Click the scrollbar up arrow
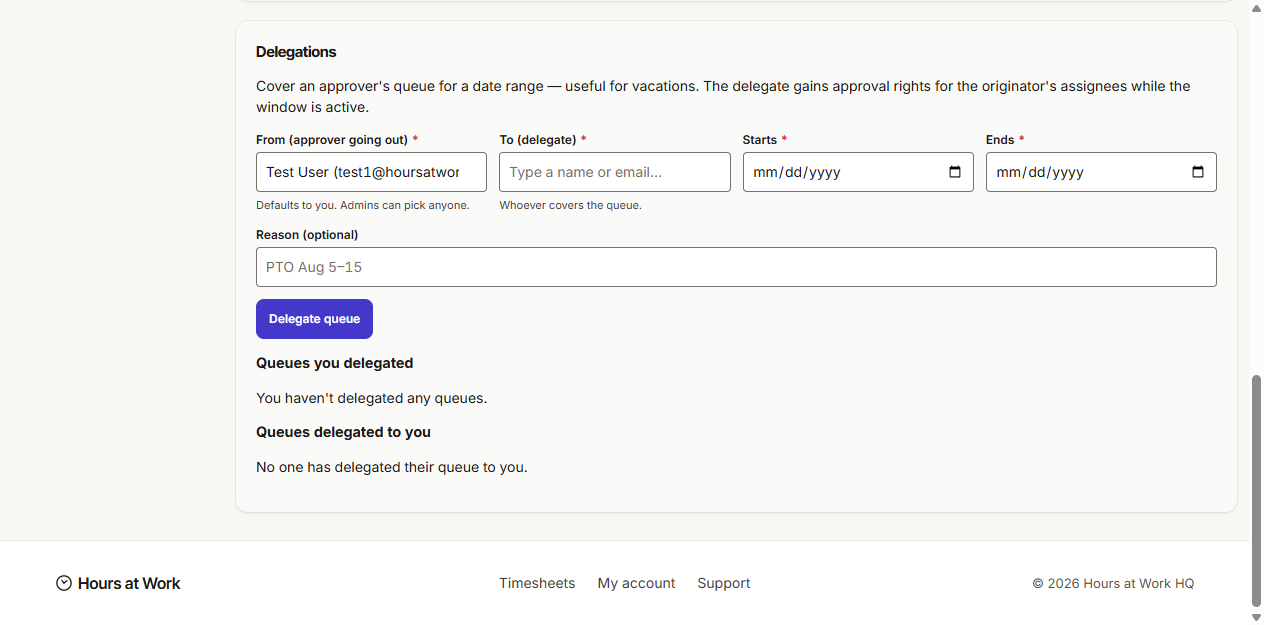 point(1257,7)
